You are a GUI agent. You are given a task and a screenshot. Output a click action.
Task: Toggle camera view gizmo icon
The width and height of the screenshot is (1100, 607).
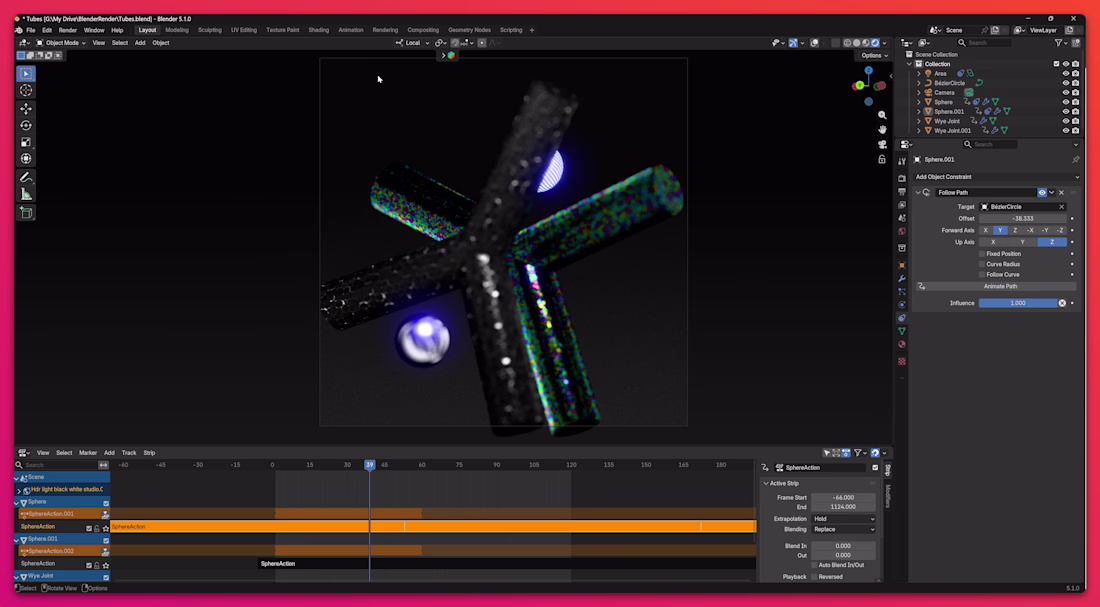882,145
